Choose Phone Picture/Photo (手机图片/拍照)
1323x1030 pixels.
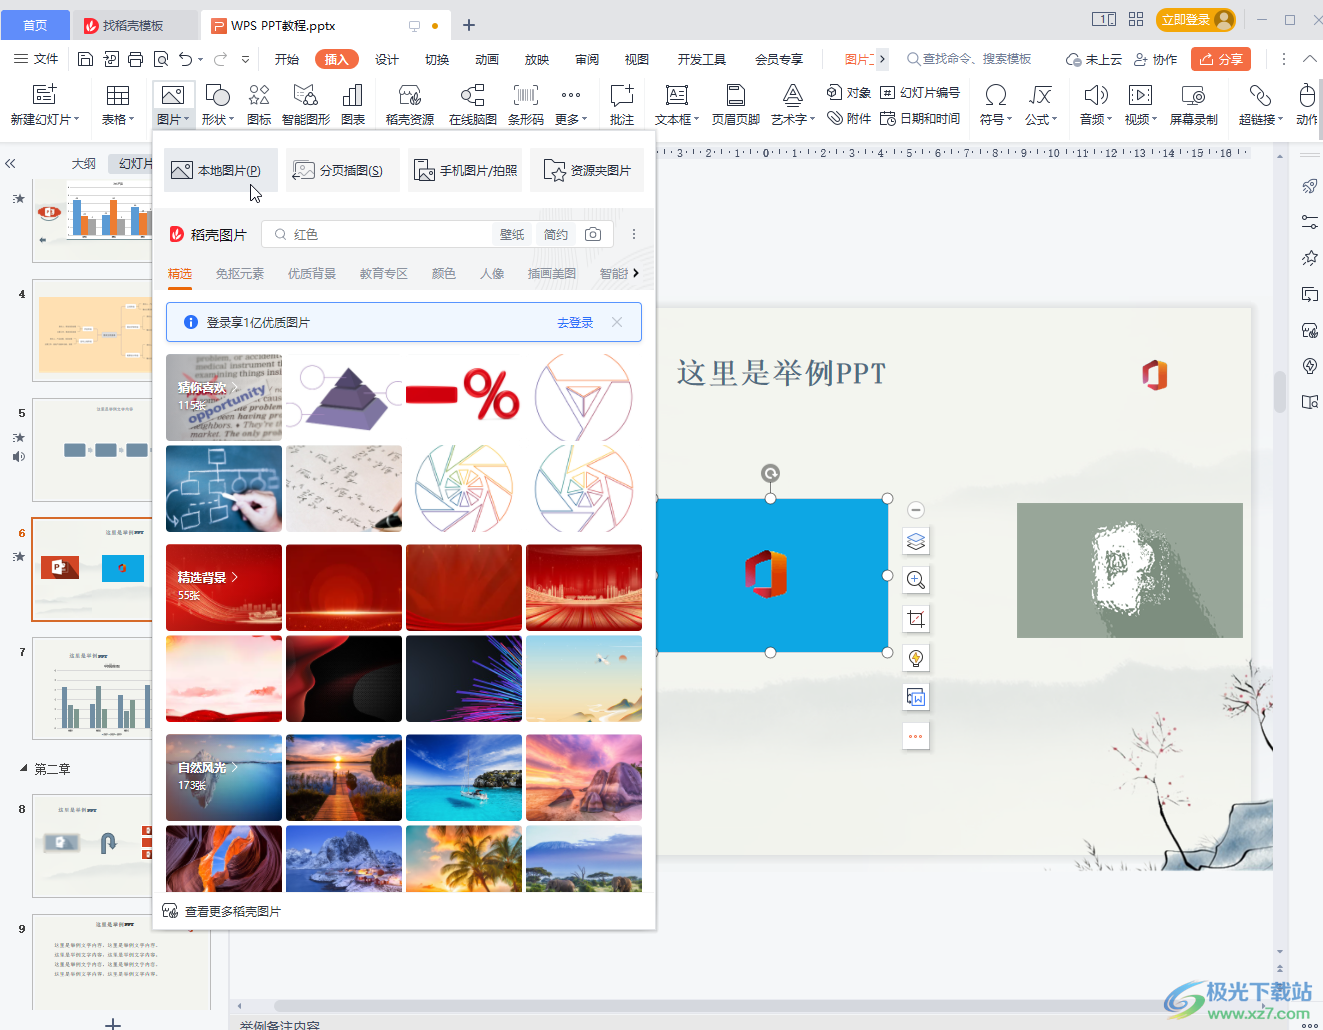(x=465, y=170)
